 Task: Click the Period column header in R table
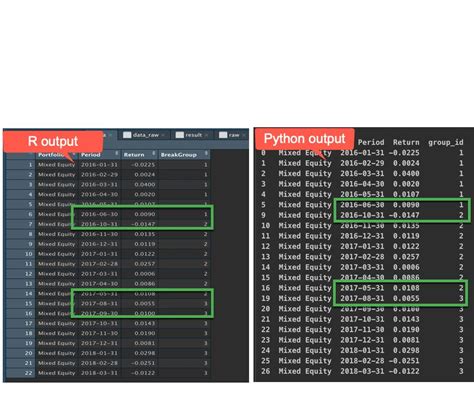coord(91,155)
